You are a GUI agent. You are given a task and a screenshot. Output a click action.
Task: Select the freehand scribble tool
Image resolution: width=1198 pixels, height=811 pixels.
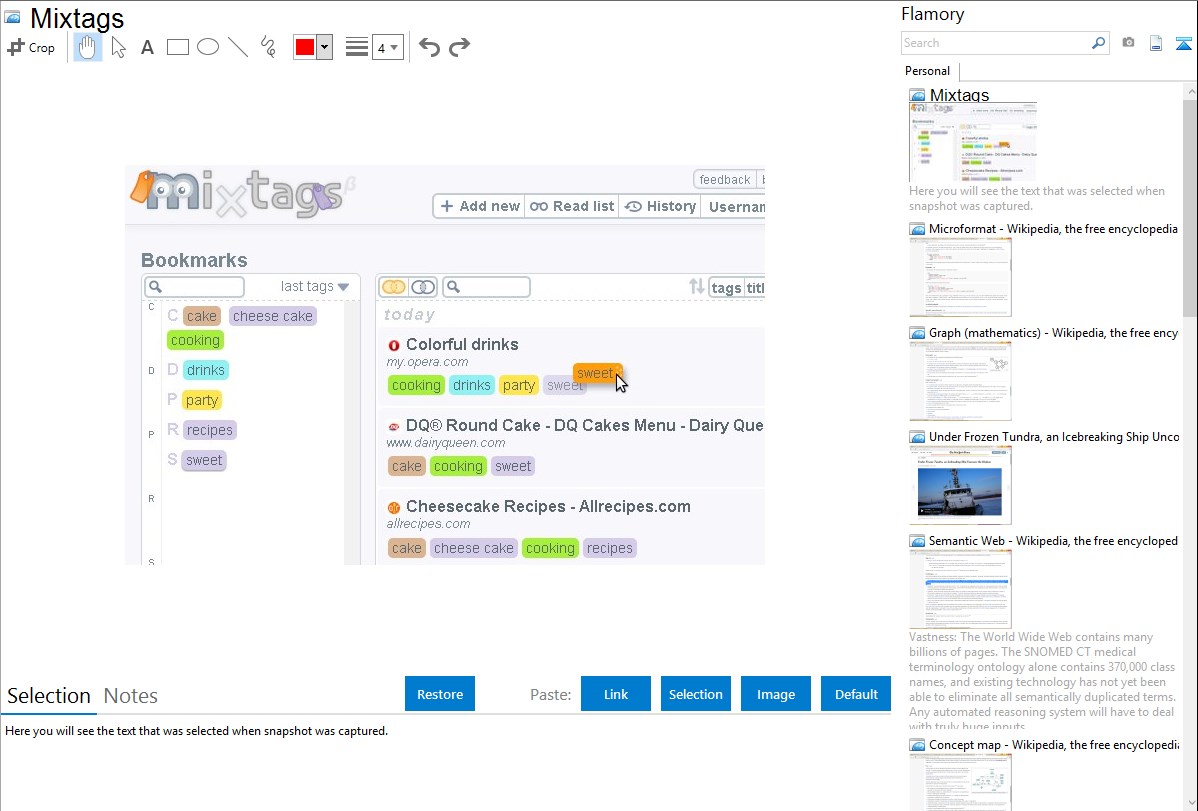tap(268, 47)
